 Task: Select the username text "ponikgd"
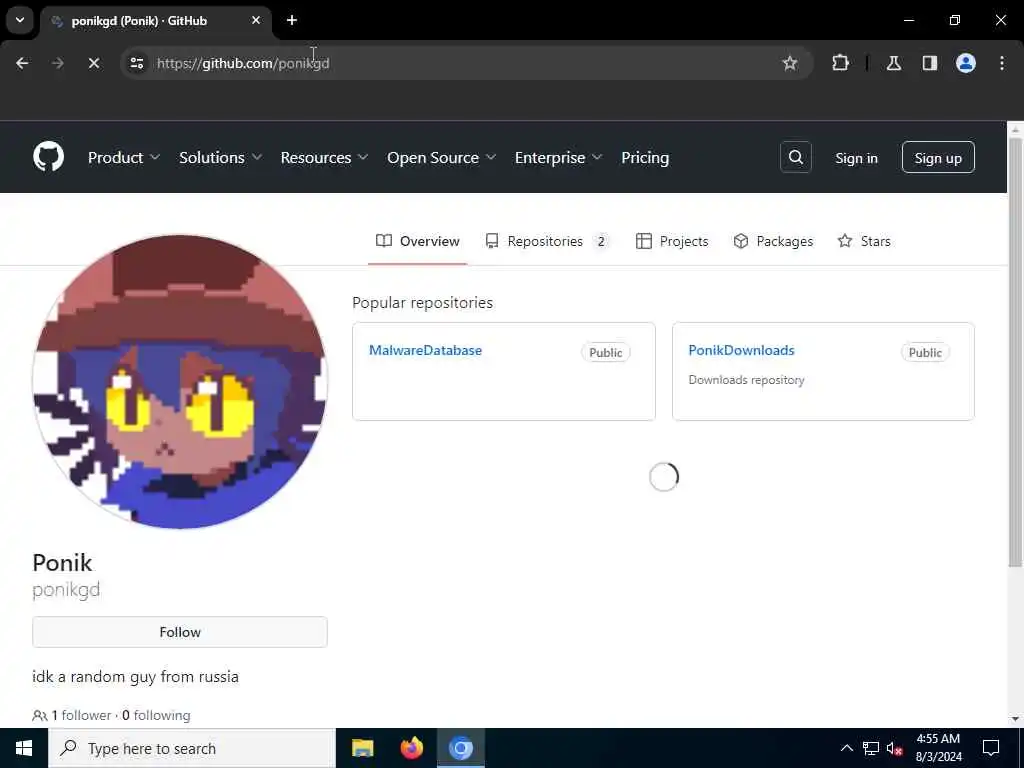(66, 590)
